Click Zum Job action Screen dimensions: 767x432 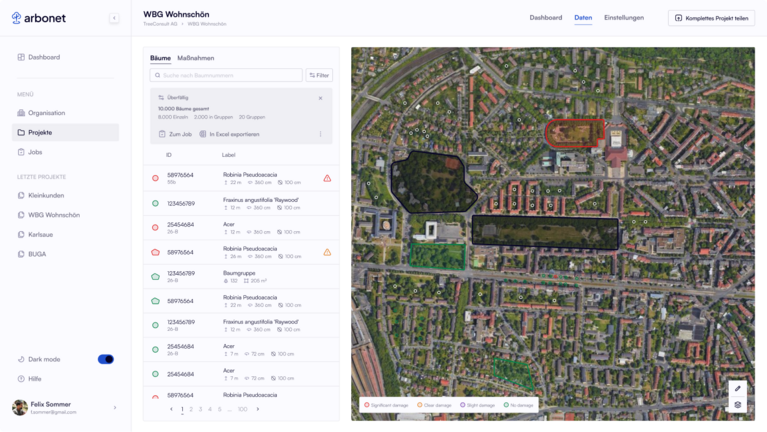[x=175, y=134]
